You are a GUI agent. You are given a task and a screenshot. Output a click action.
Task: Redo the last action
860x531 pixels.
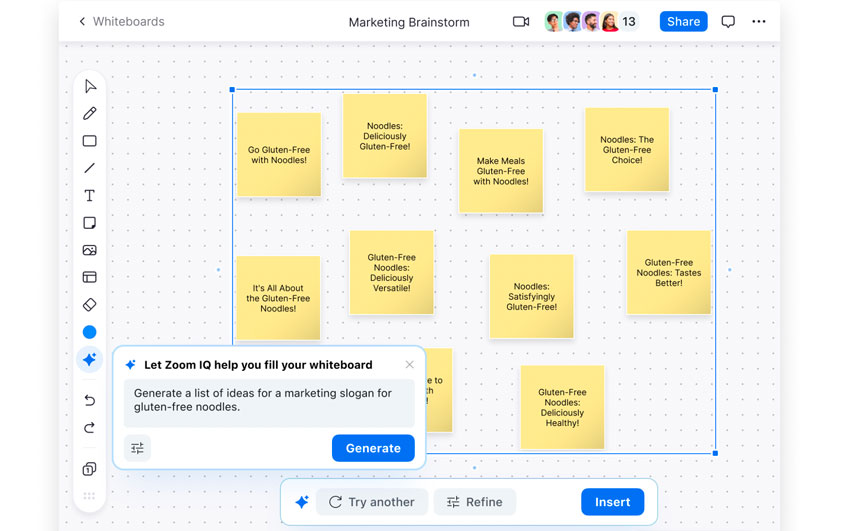point(90,428)
